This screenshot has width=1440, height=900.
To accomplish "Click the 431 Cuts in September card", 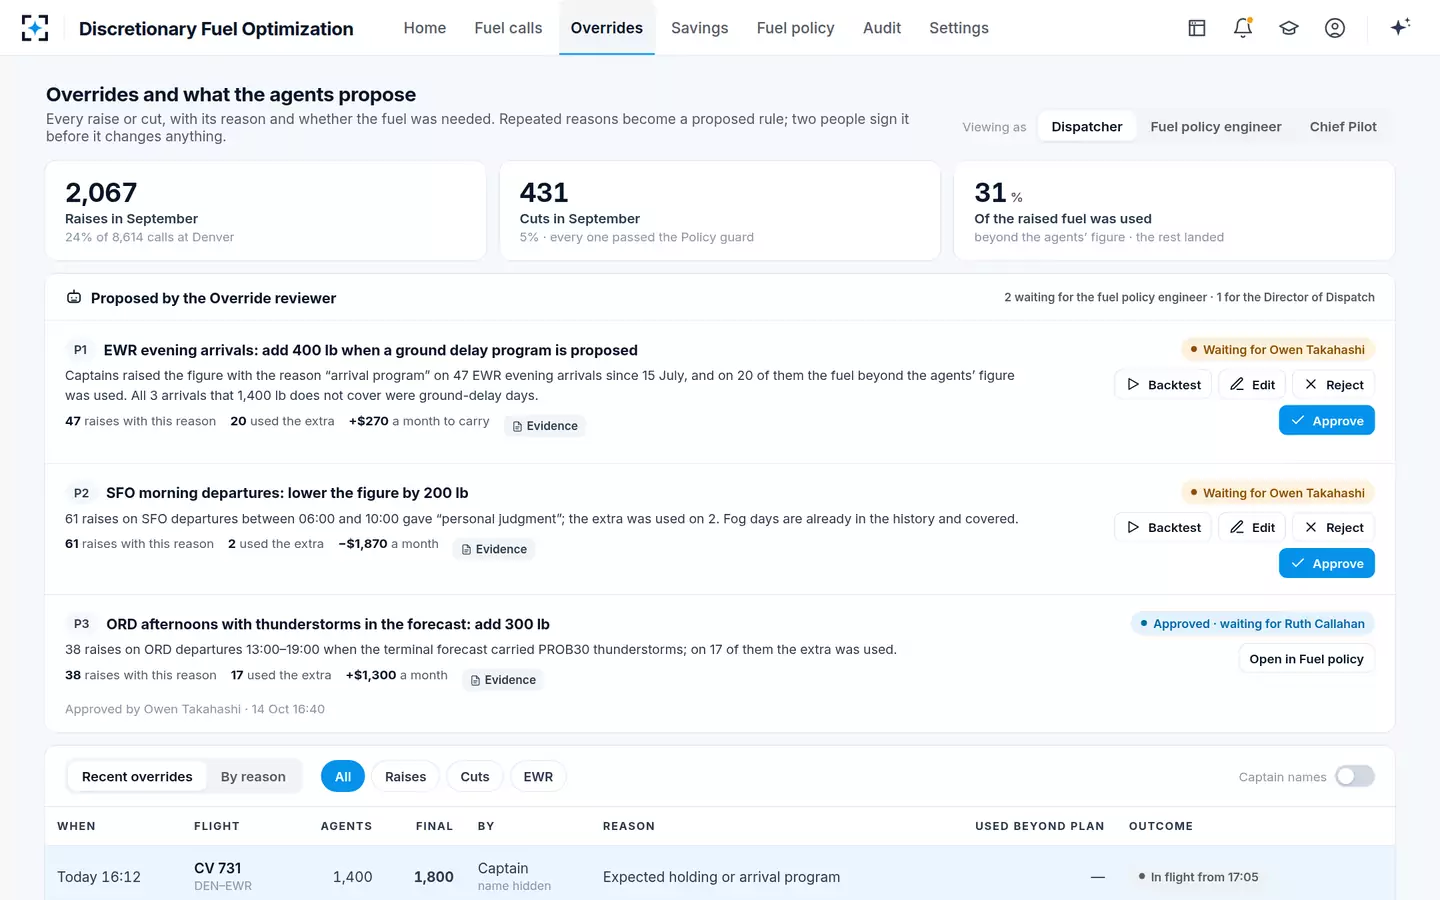I will pos(720,211).
